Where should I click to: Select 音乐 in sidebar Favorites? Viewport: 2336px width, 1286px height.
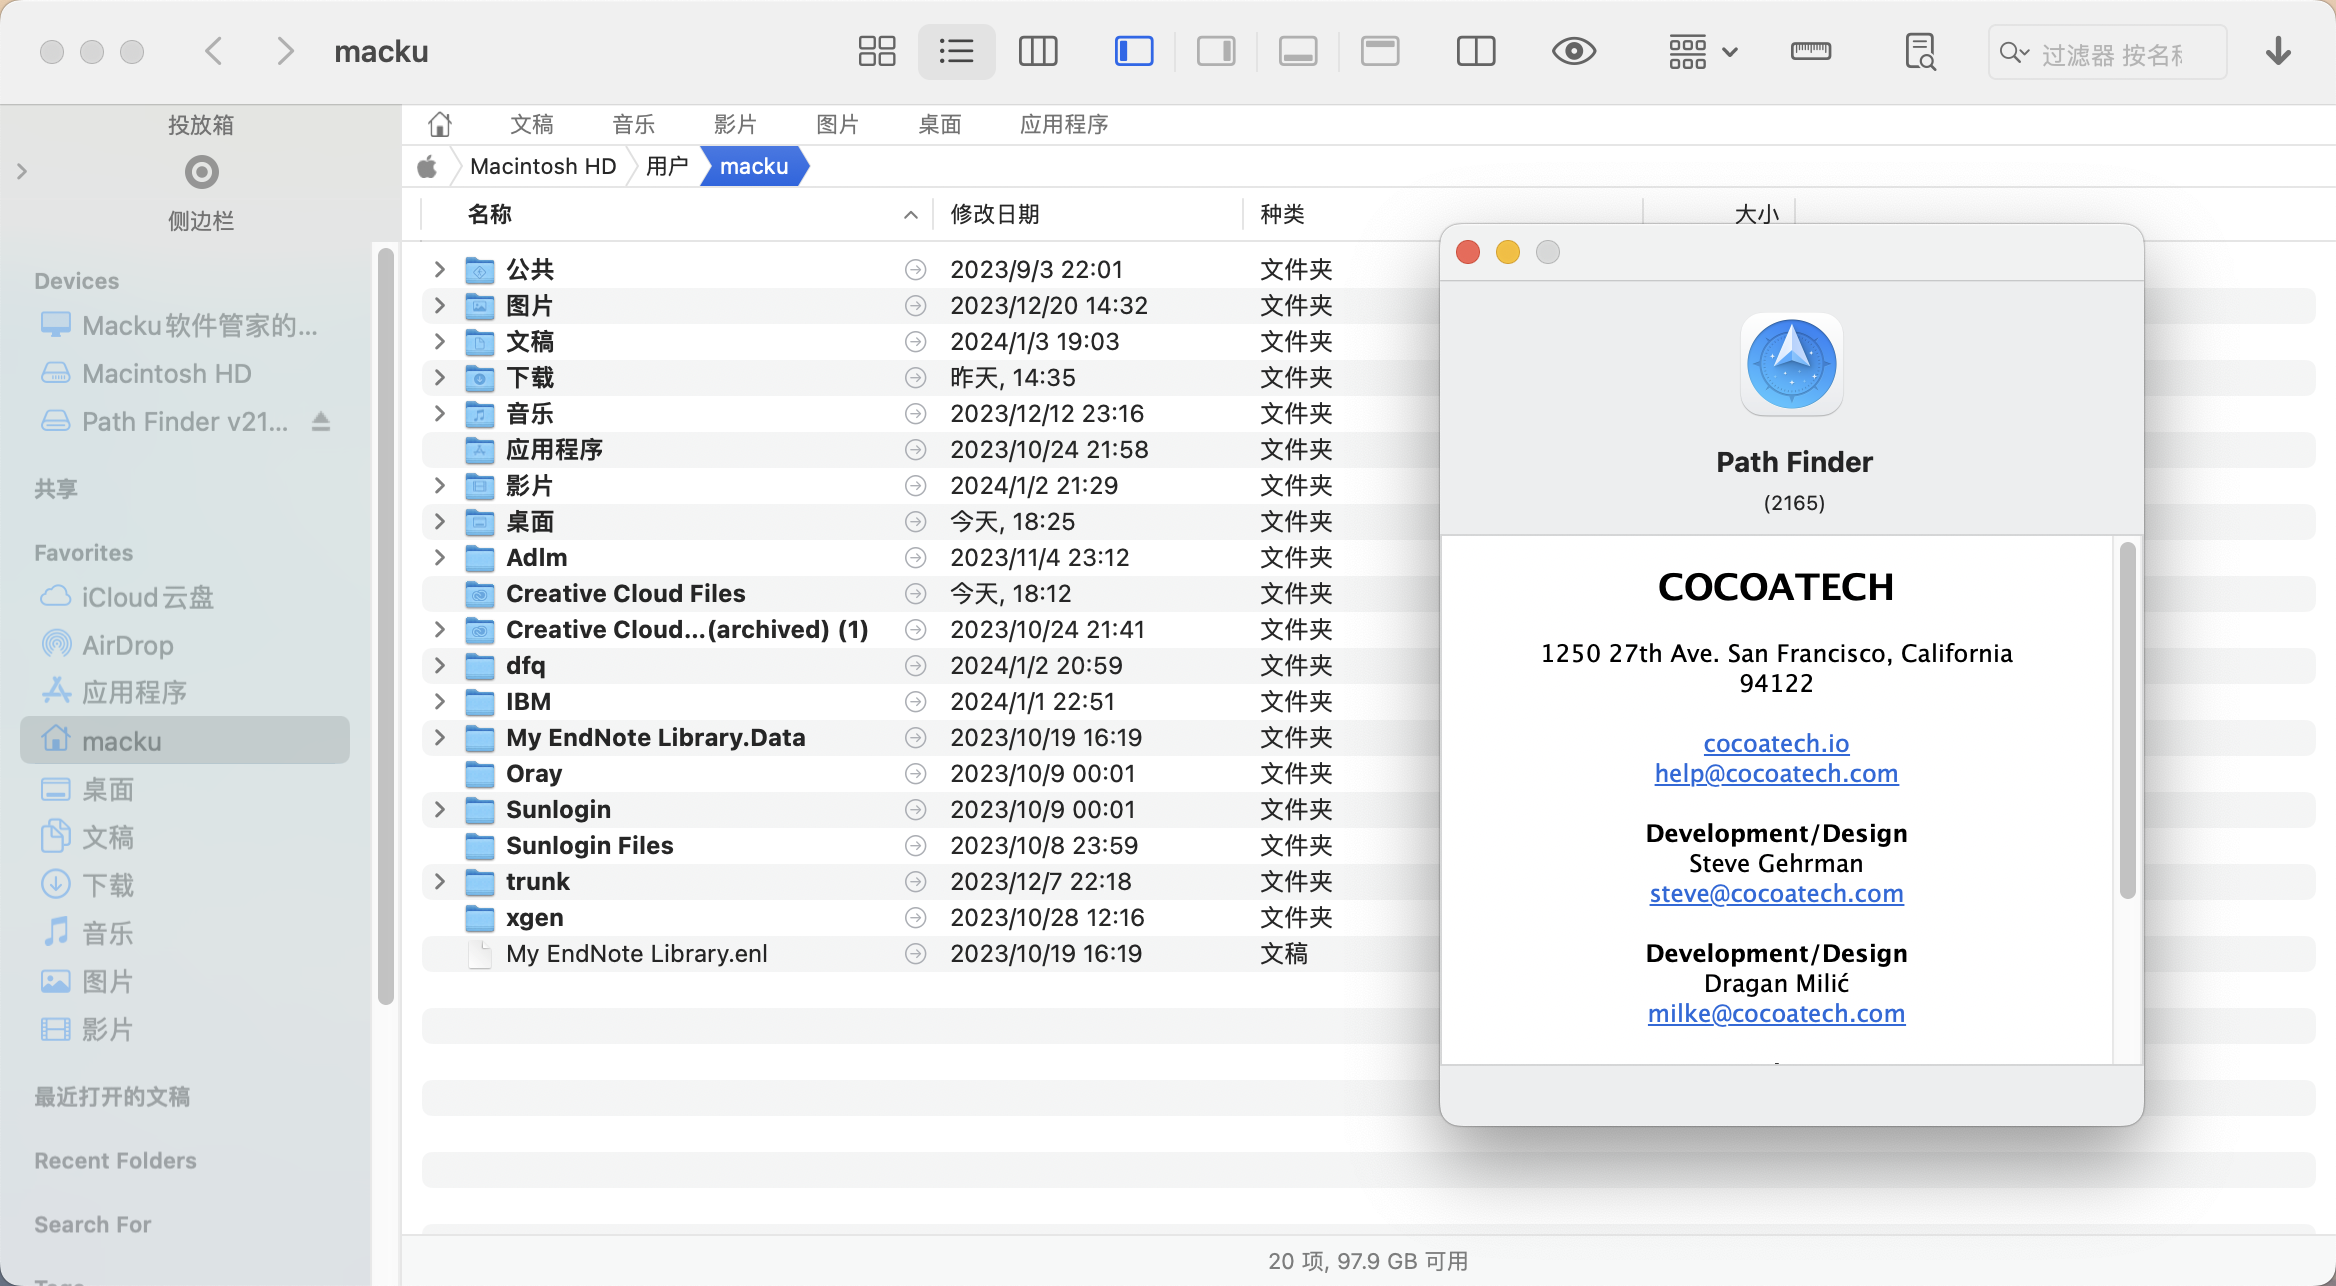click(107, 933)
